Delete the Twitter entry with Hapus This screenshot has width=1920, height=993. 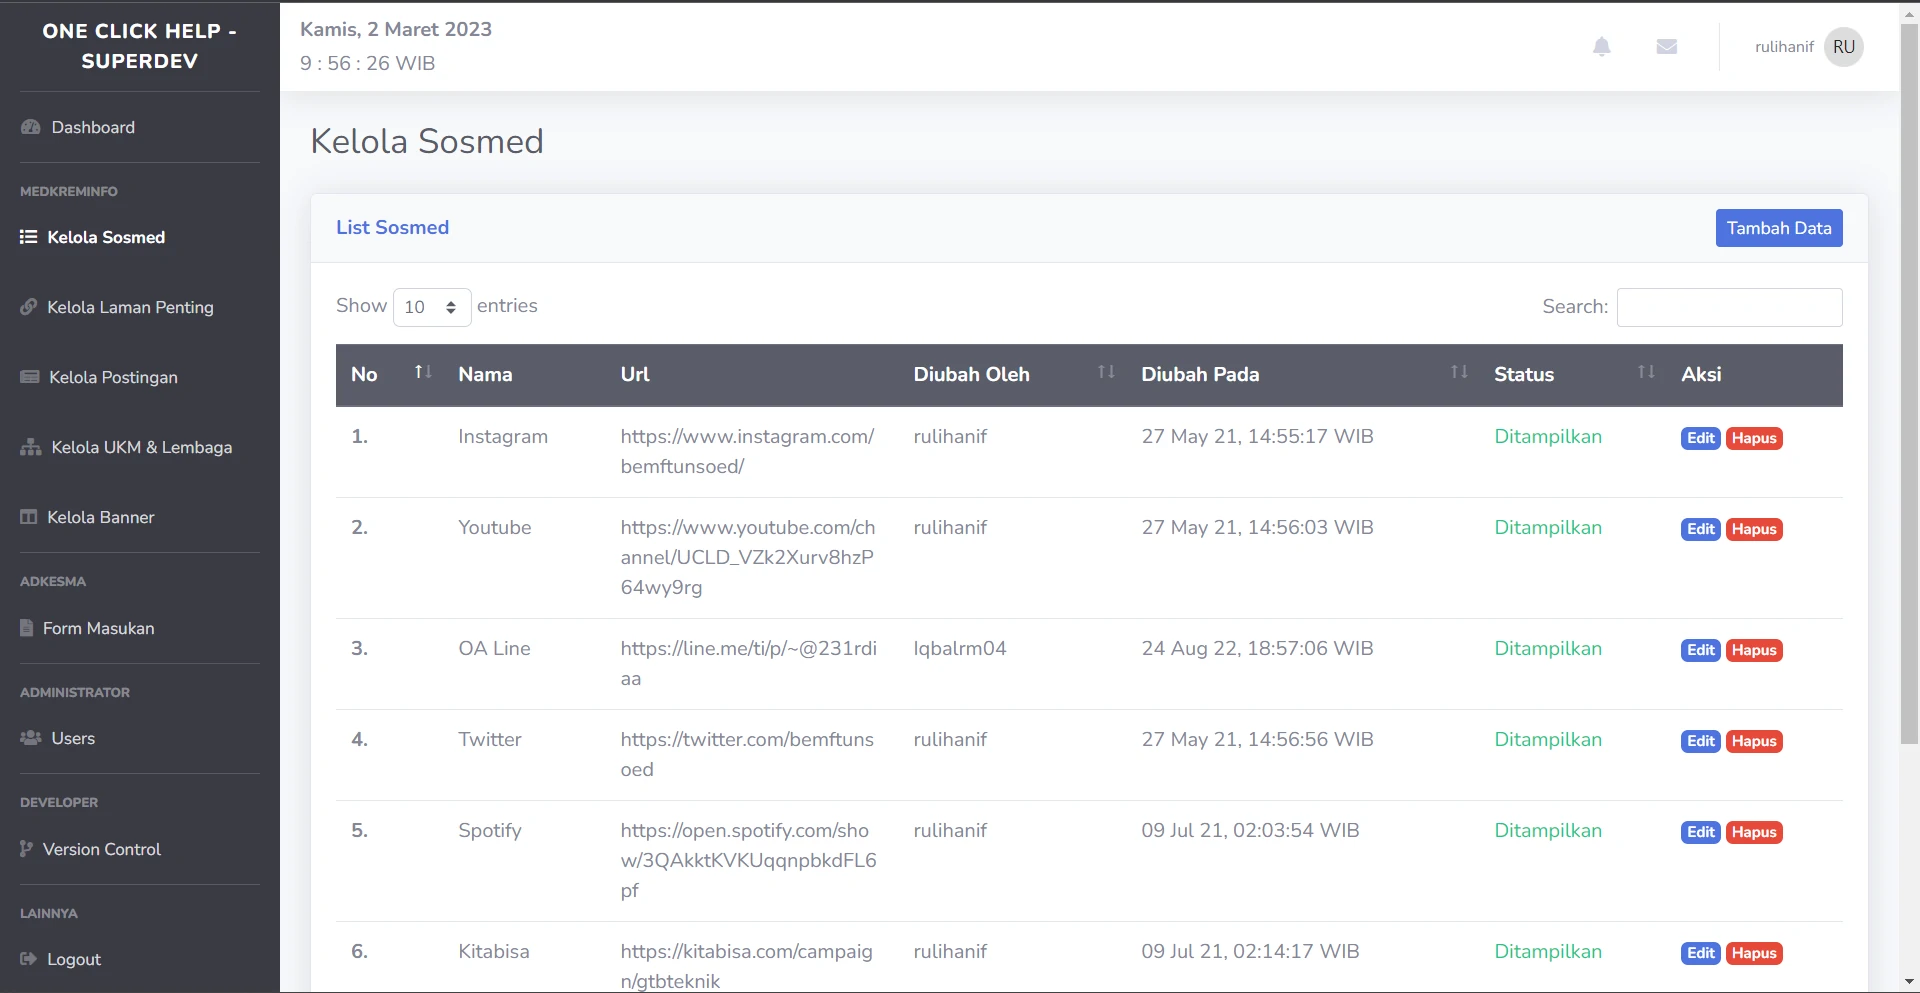[1754, 741]
